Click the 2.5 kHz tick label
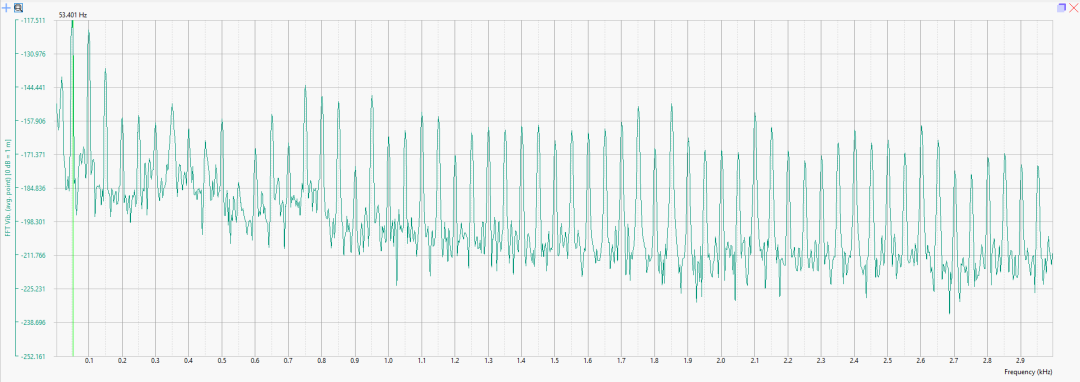The image size is (1080, 382). click(887, 361)
